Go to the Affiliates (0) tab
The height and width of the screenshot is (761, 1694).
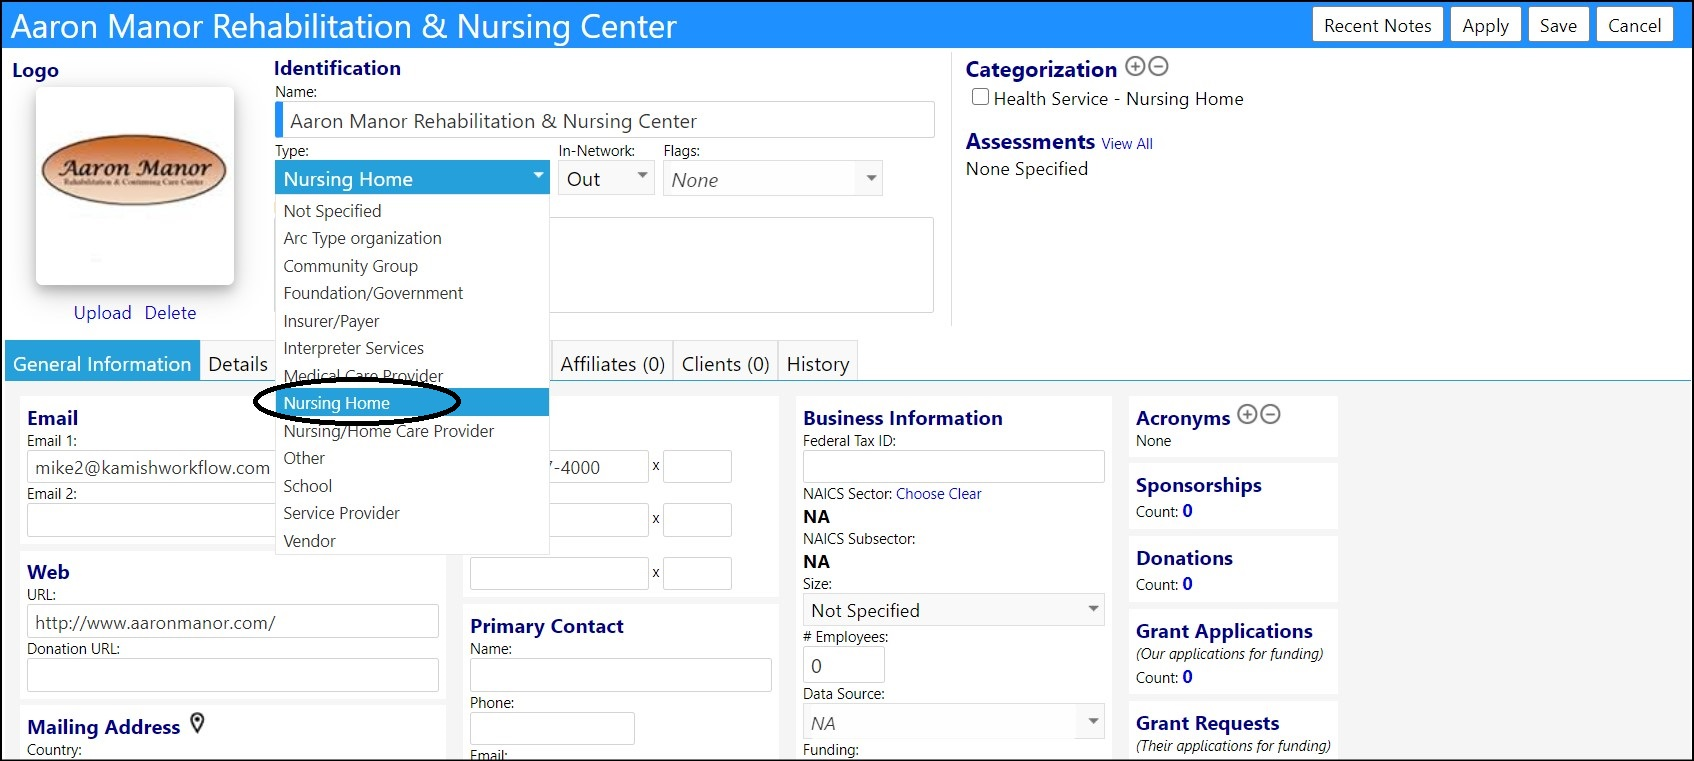tap(612, 363)
